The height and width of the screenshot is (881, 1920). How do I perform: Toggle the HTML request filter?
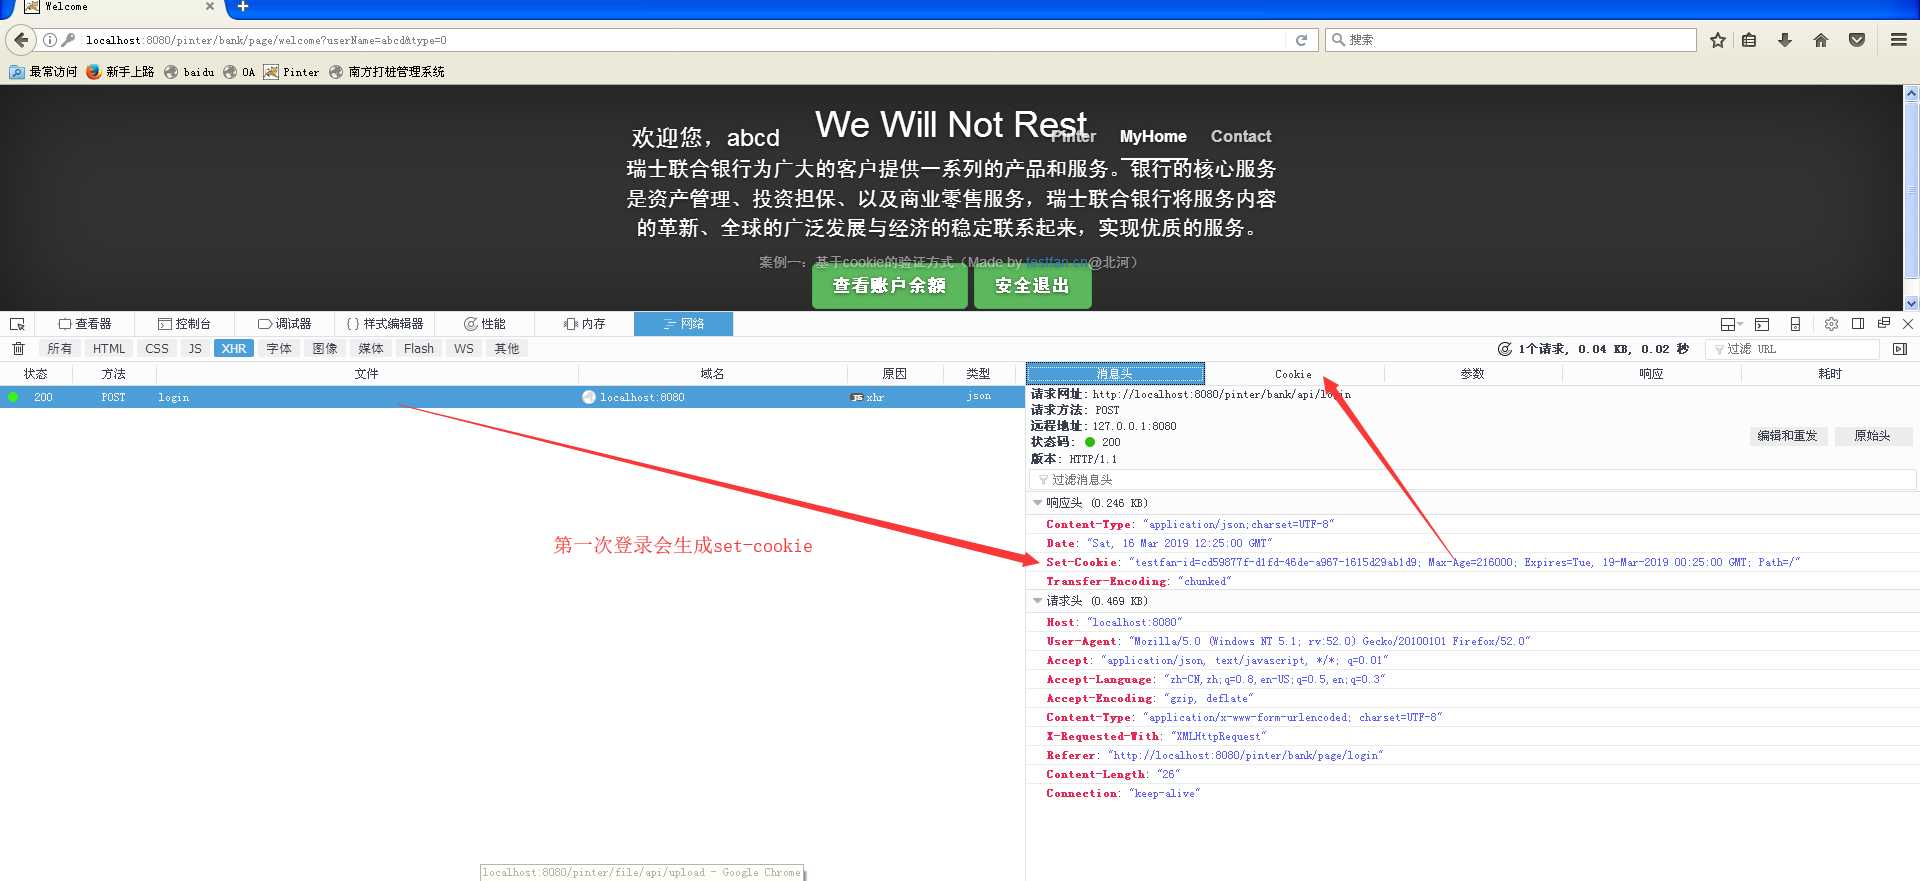[109, 349]
